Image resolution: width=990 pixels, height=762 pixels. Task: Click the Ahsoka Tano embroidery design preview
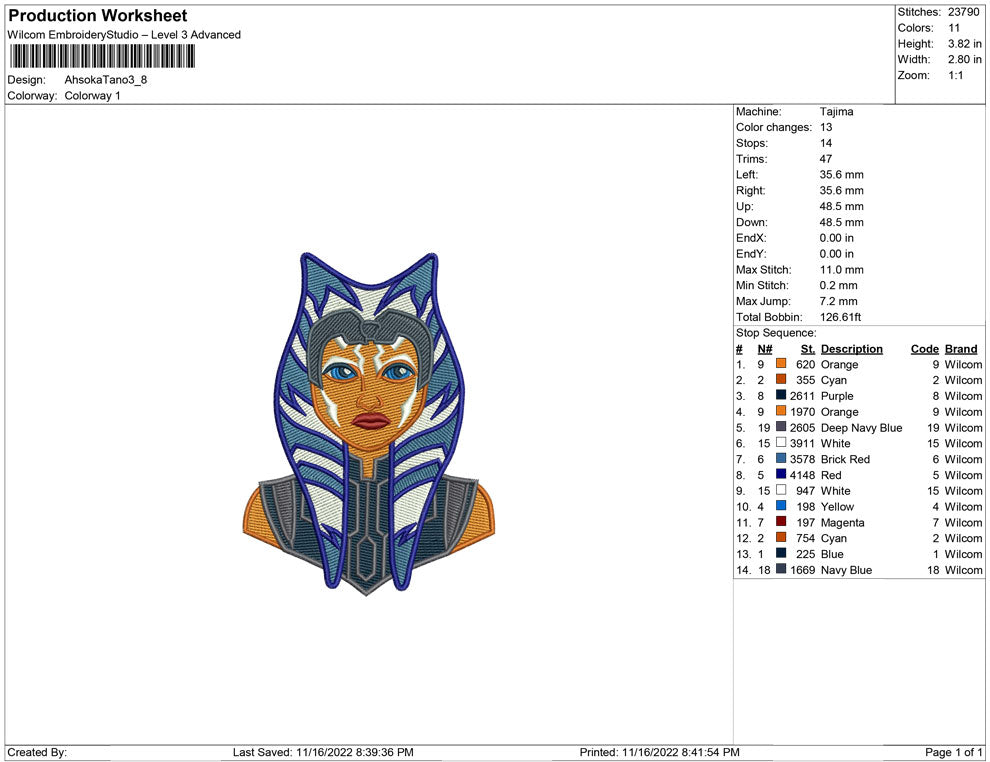[369, 424]
